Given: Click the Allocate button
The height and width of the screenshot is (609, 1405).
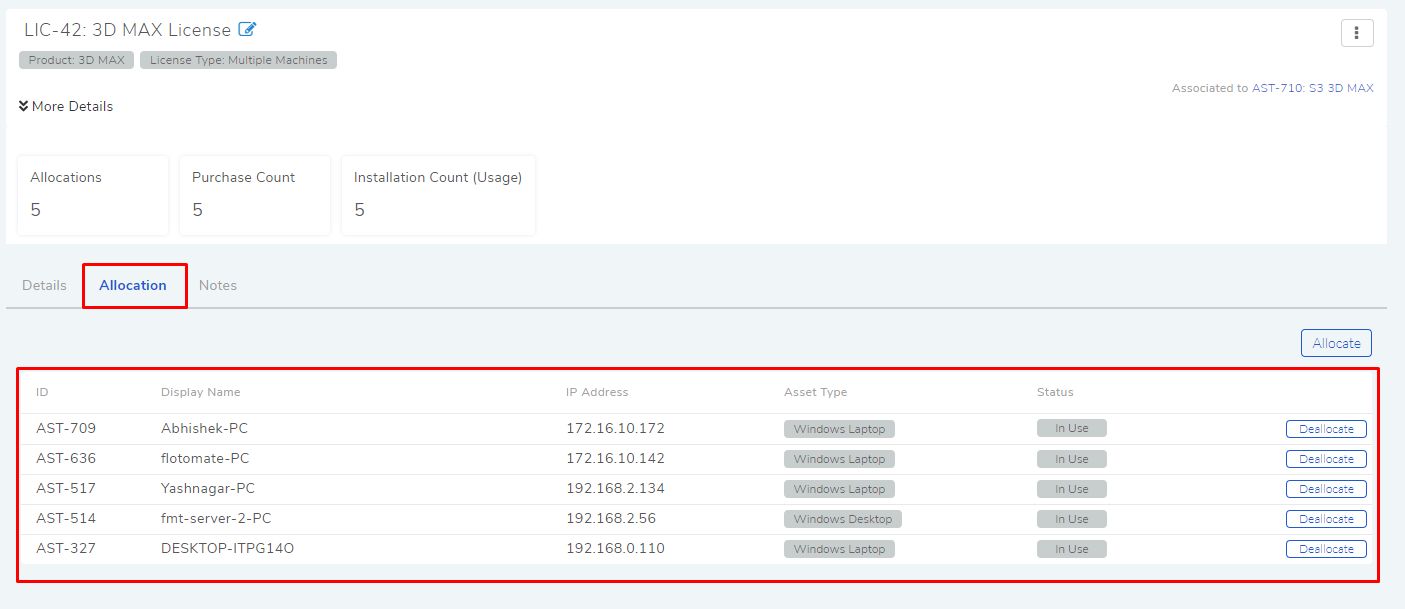Looking at the screenshot, I should point(1336,343).
